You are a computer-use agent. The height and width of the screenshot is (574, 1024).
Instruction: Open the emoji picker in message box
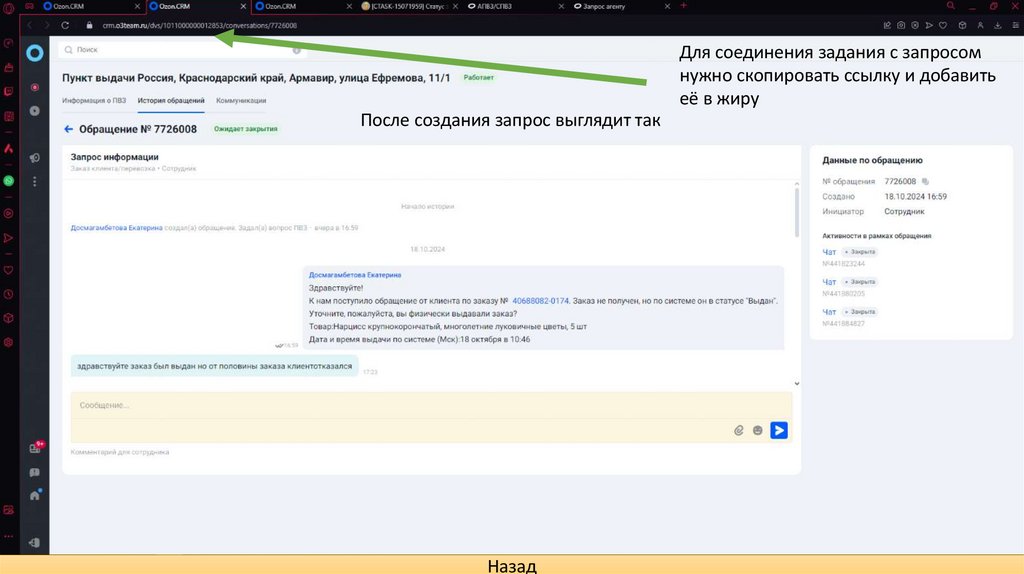click(758, 430)
